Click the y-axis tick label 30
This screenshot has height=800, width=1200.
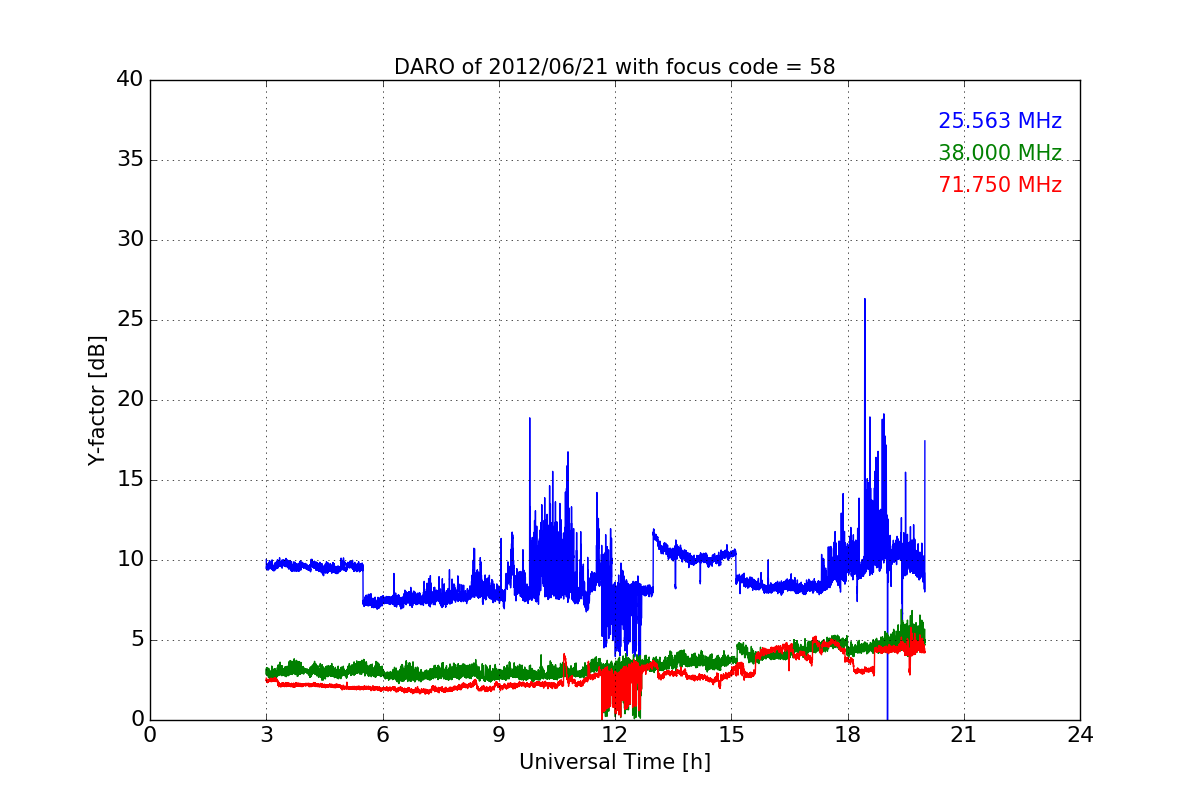[130, 240]
